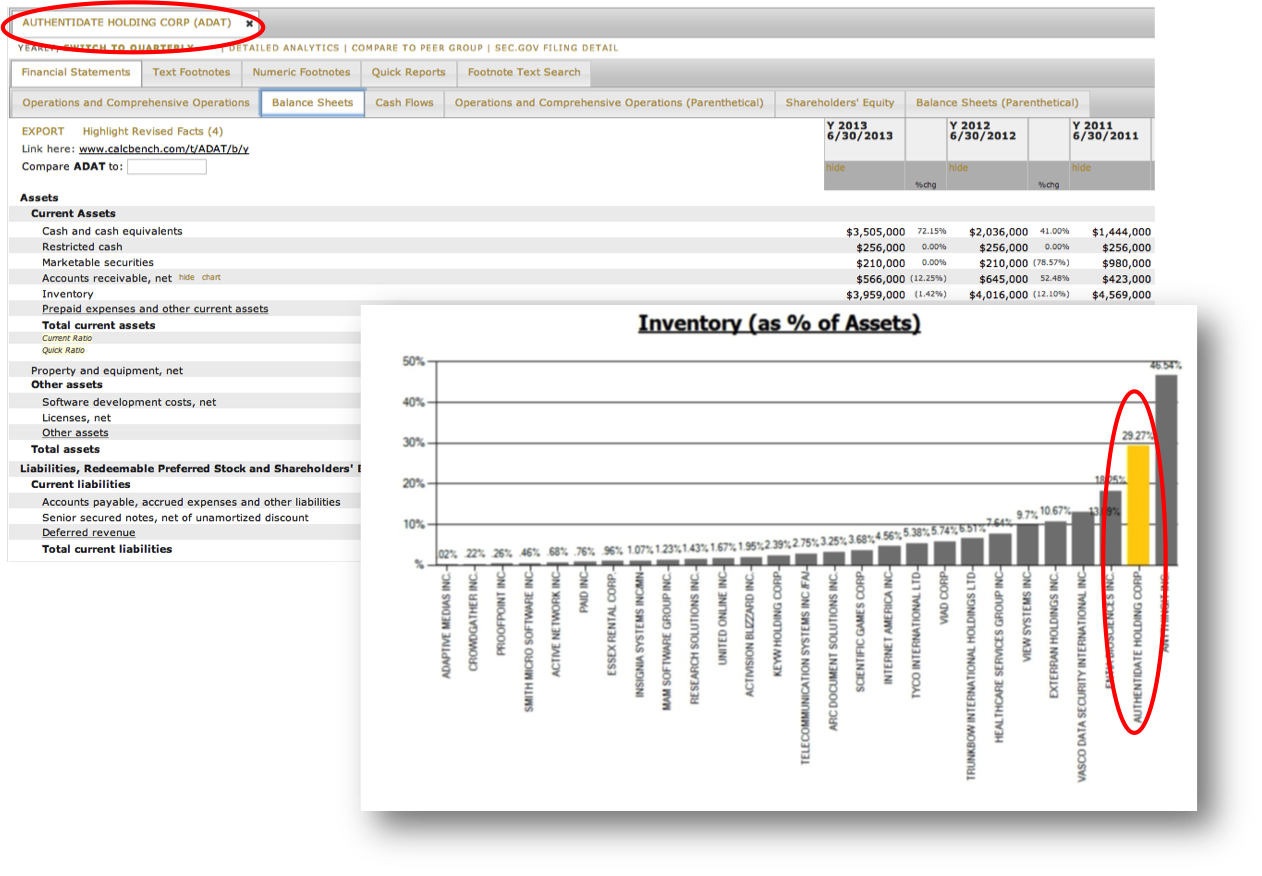
Task: Open chart for Accounts receivable, net
Action: click(x=211, y=278)
